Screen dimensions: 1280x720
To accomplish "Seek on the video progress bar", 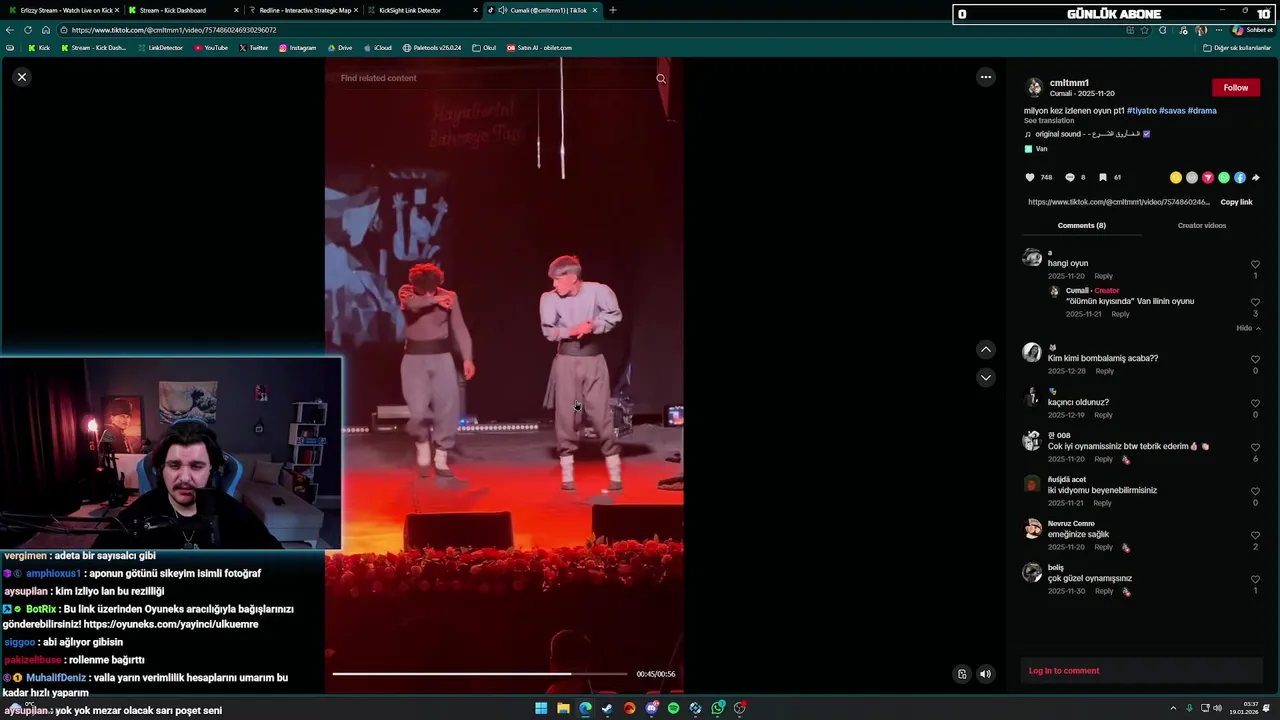I will click(x=479, y=674).
